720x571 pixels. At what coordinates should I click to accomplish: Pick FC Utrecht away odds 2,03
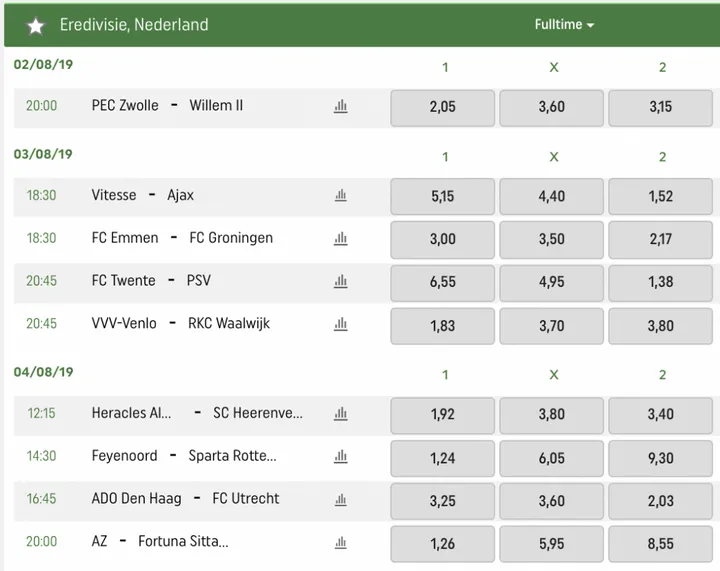click(x=660, y=500)
